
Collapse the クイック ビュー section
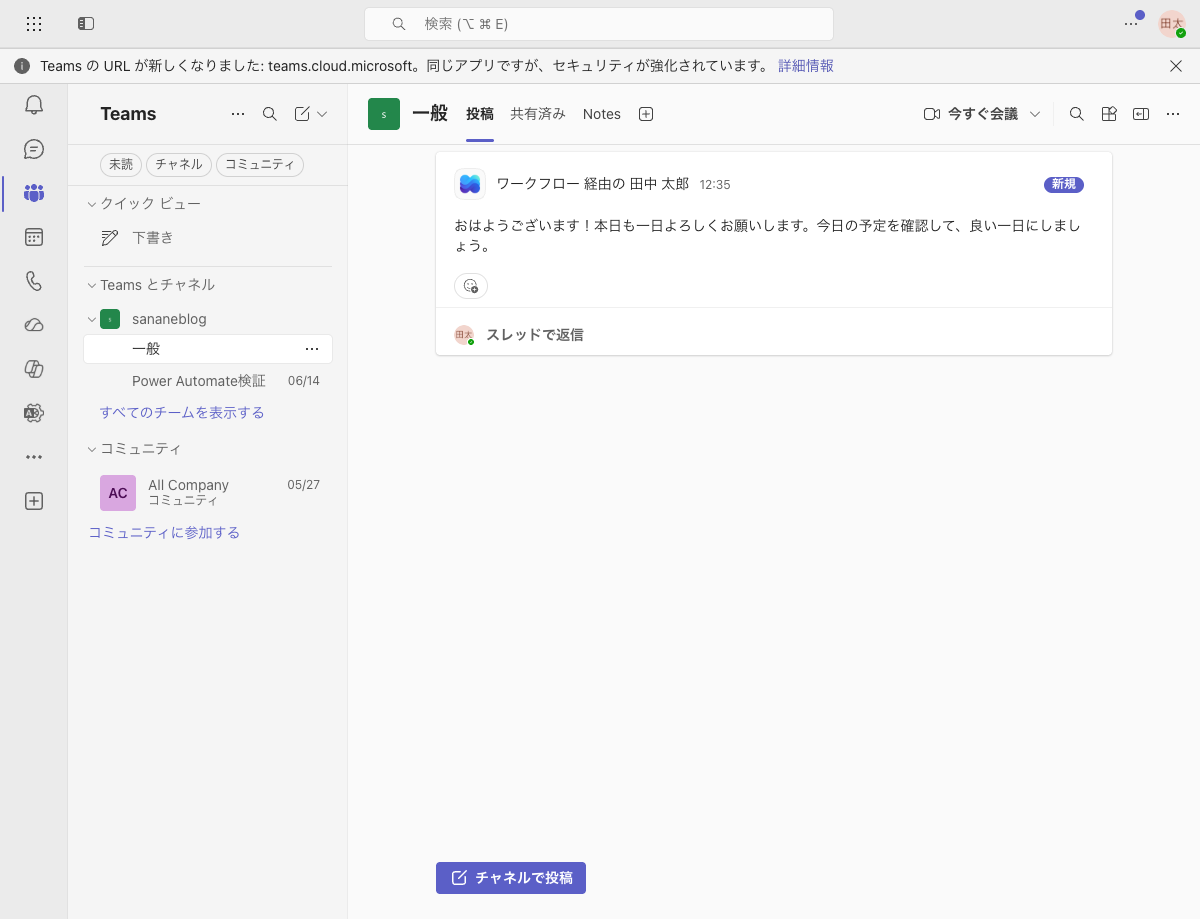coord(92,204)
